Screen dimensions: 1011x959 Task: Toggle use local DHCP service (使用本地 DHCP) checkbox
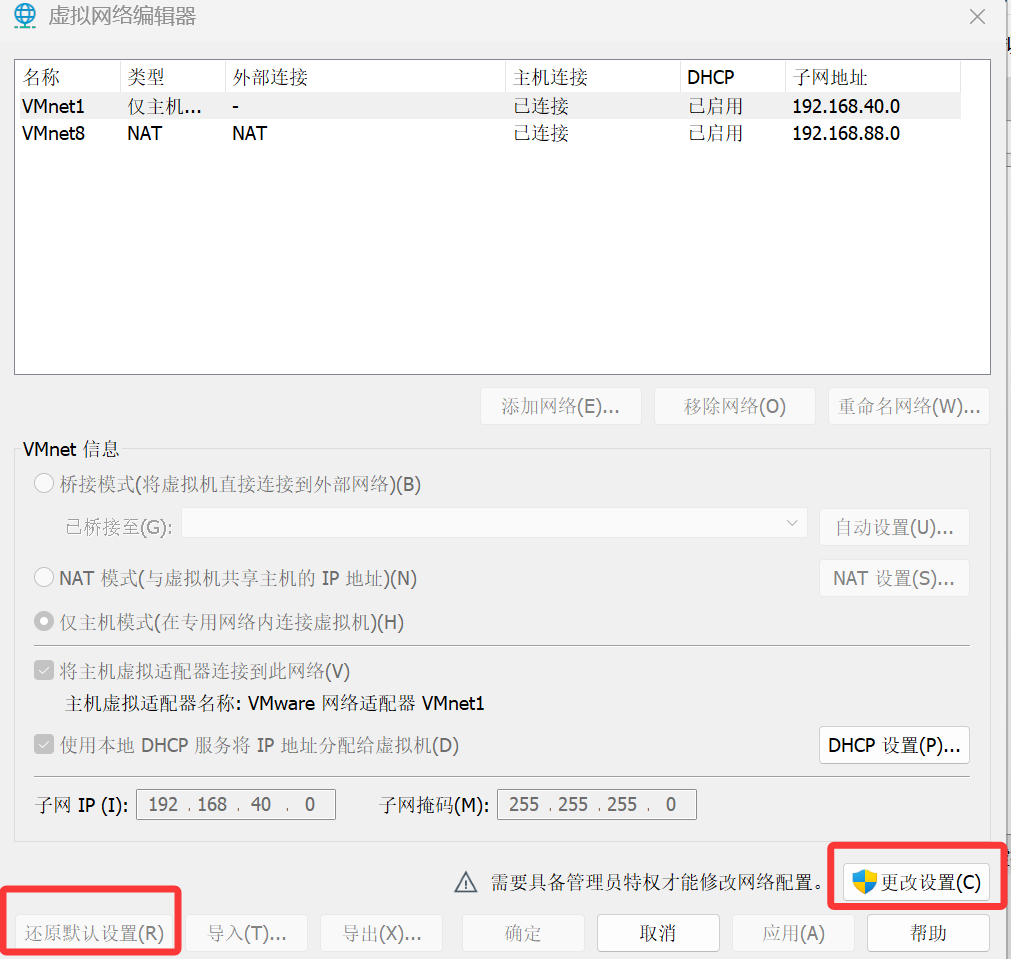(44, 745)
